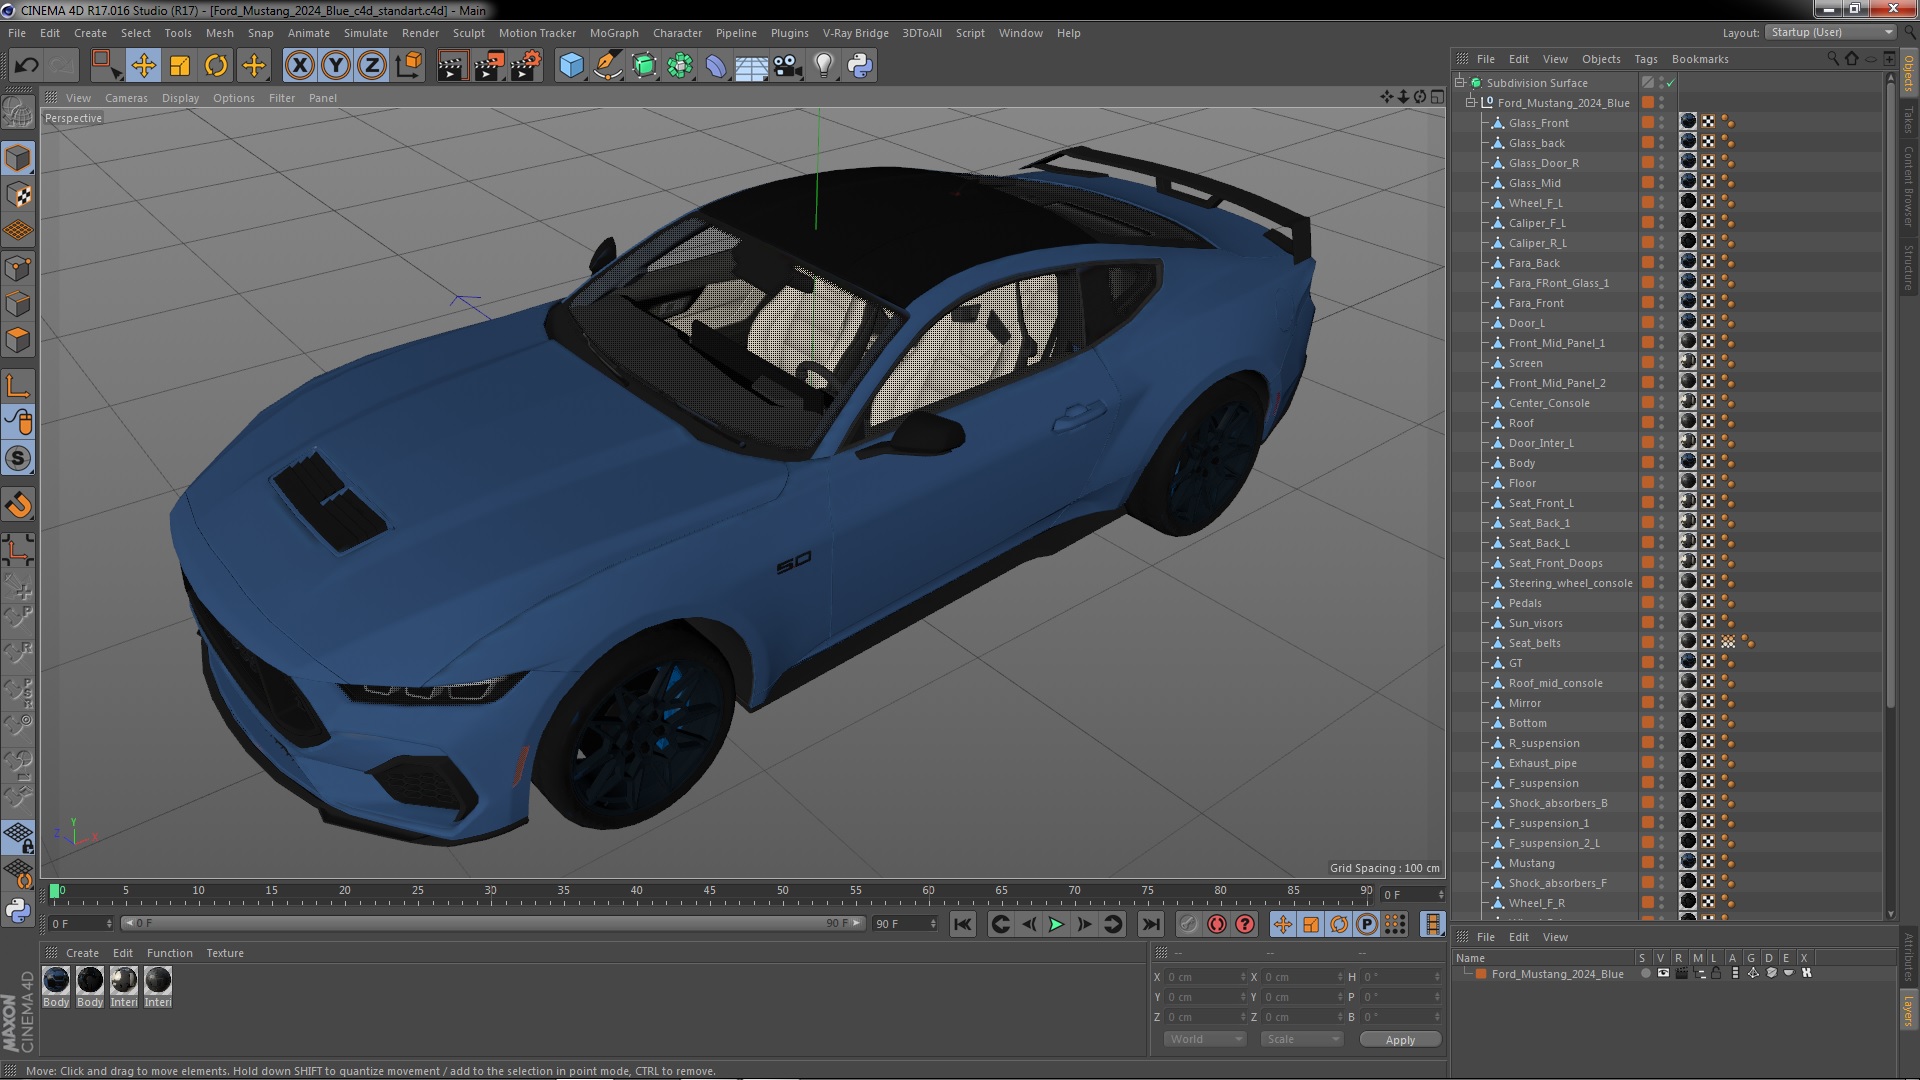Add a Cube primitive object
Screen dimensions: 1920x1080
coord(571,66)
